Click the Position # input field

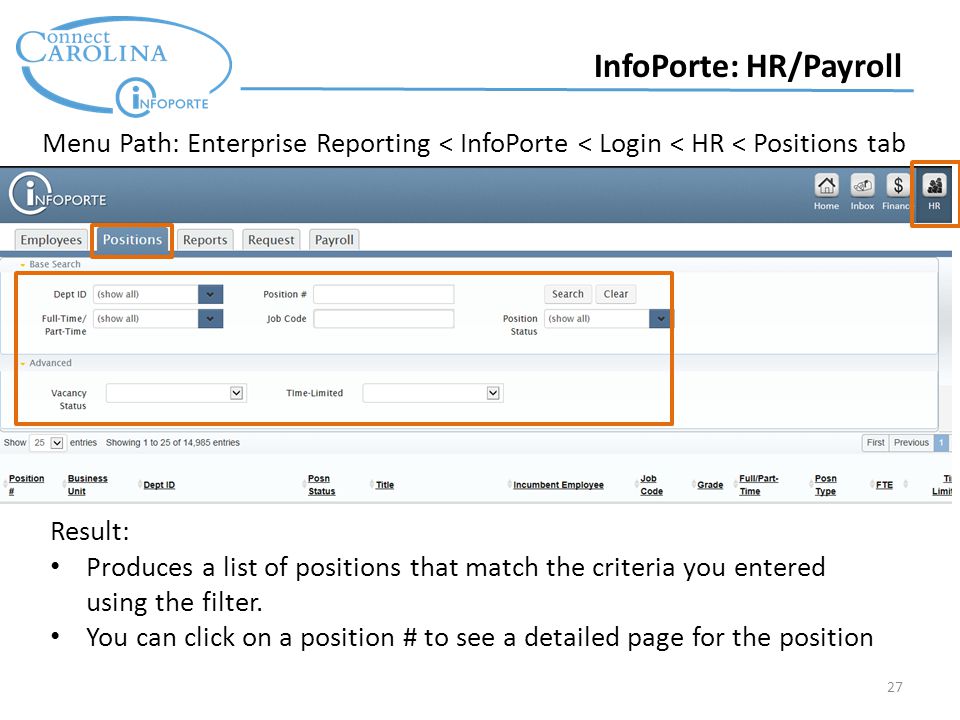(x=384, y=294)
